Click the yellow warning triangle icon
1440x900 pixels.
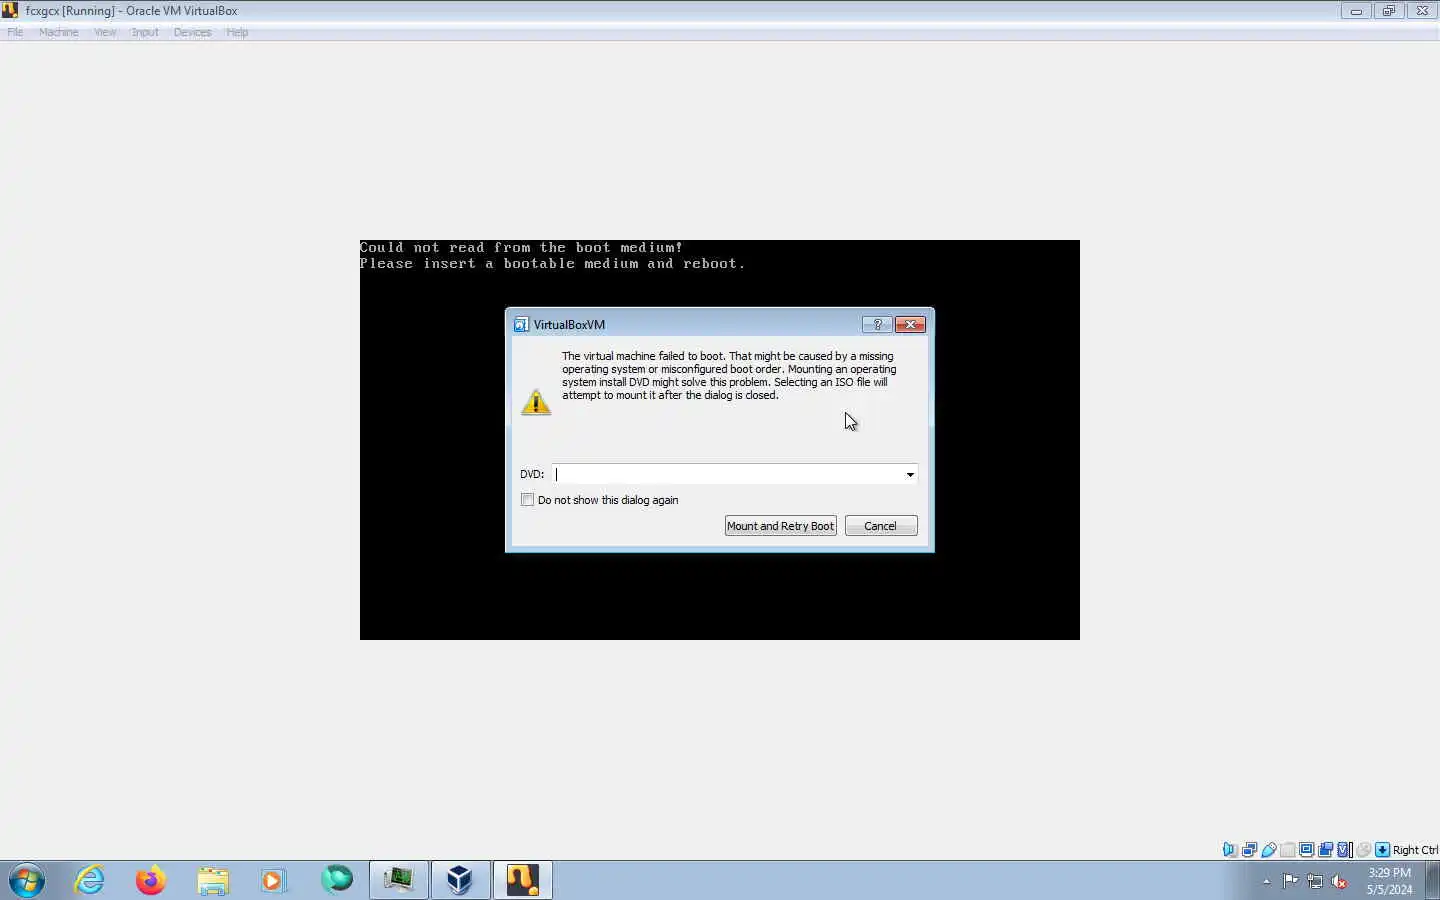point(536,402)
